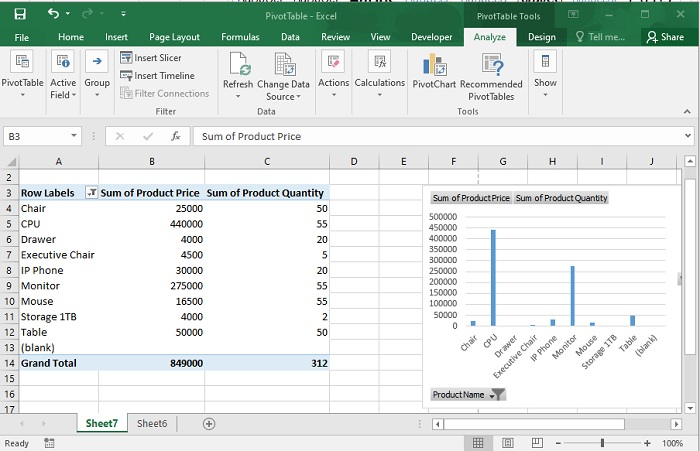Open the Row Labels filter dropdown
This screenshot has height=451, width=700.
point(92,193)
